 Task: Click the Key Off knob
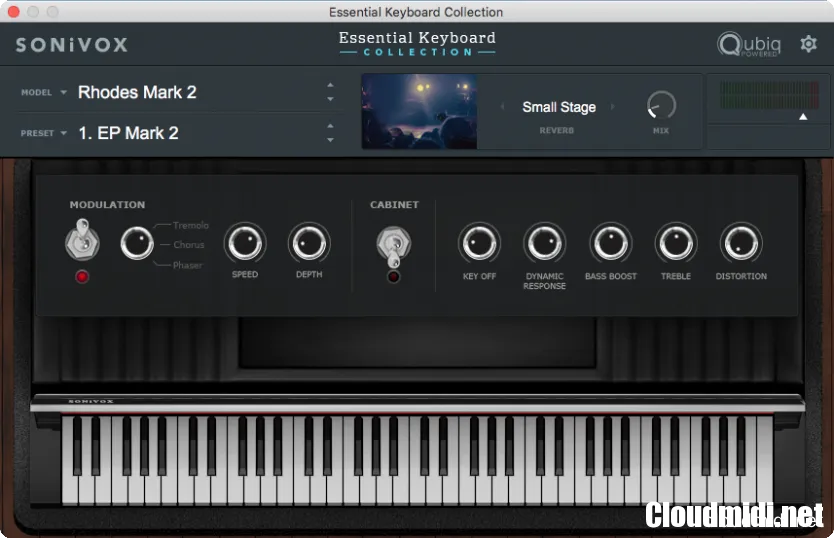[479, 243]
